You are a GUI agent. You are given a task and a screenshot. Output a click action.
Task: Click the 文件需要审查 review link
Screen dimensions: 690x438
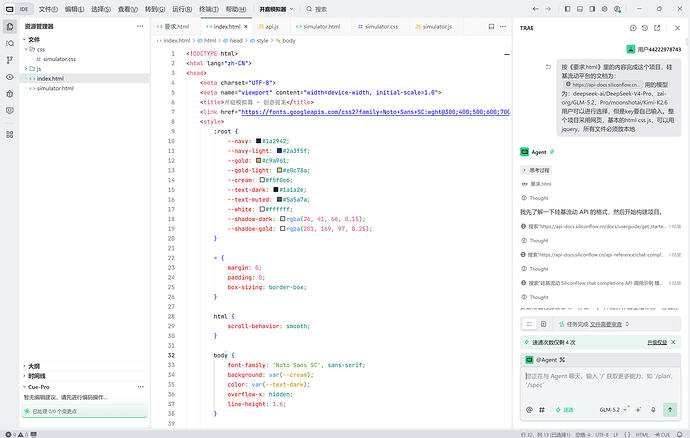tap(606, 324)
